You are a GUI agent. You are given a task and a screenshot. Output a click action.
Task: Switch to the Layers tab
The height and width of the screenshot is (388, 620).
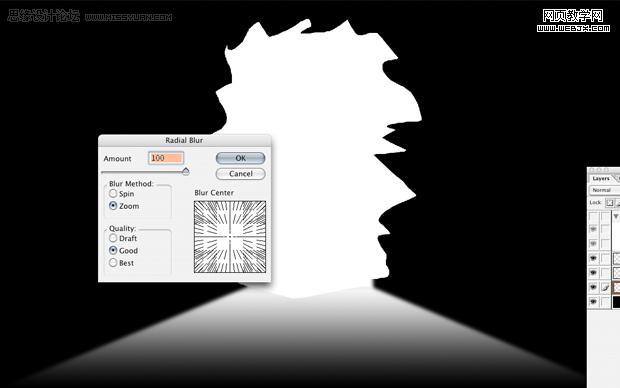(601, 179)
